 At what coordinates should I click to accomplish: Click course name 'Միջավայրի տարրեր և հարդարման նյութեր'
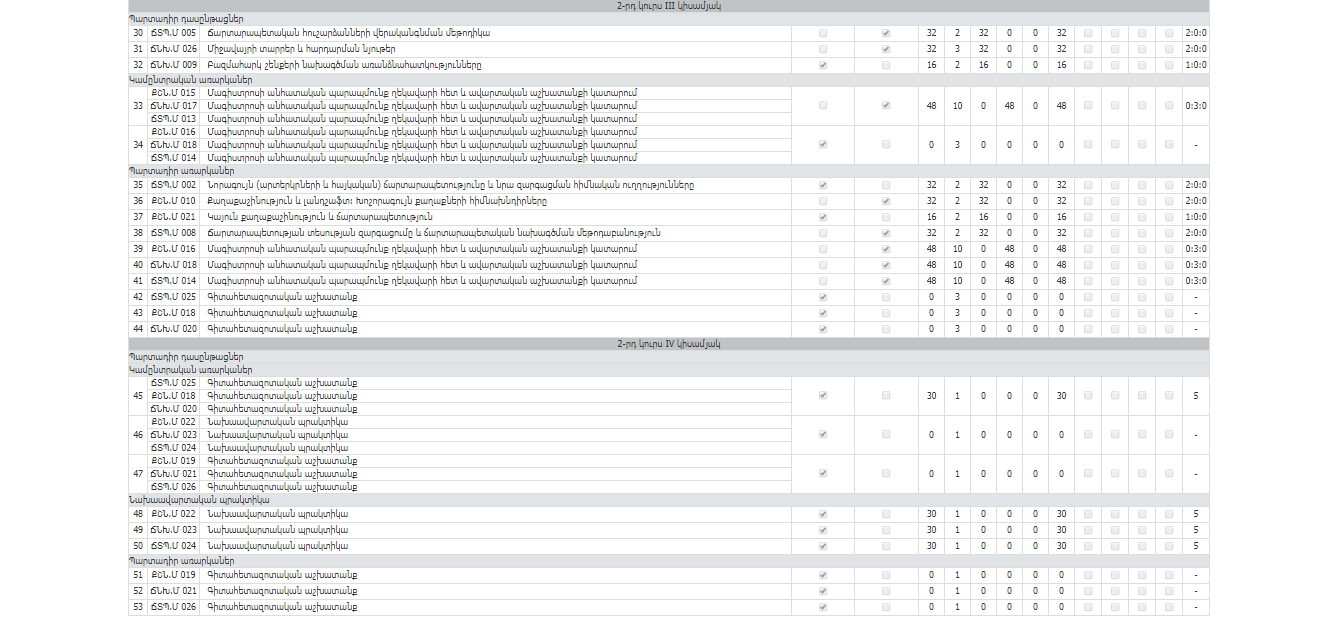(300, 49)
